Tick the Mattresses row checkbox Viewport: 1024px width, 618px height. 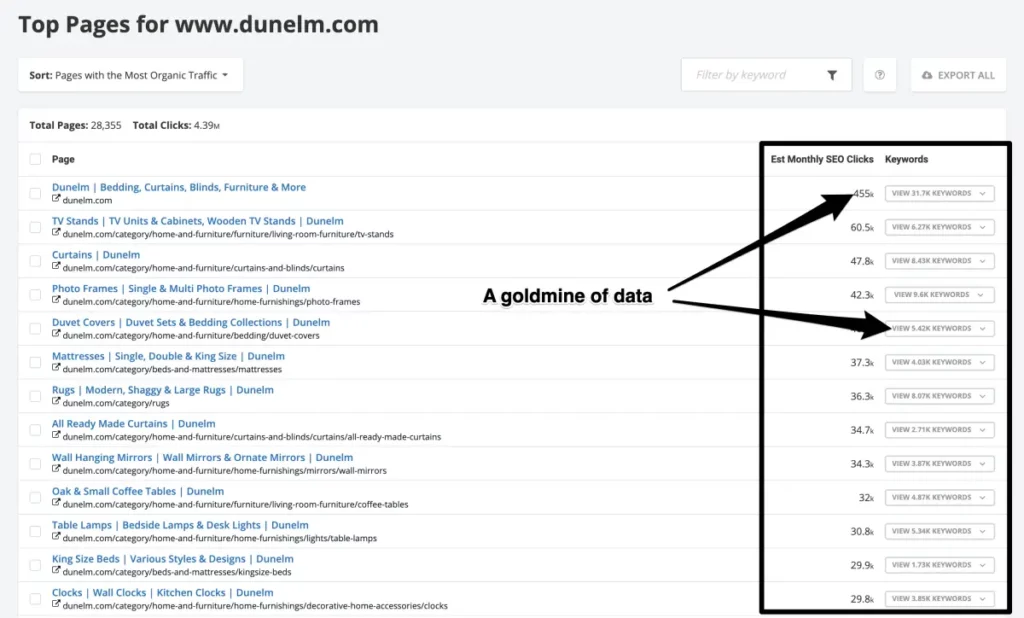coord(35,363)
